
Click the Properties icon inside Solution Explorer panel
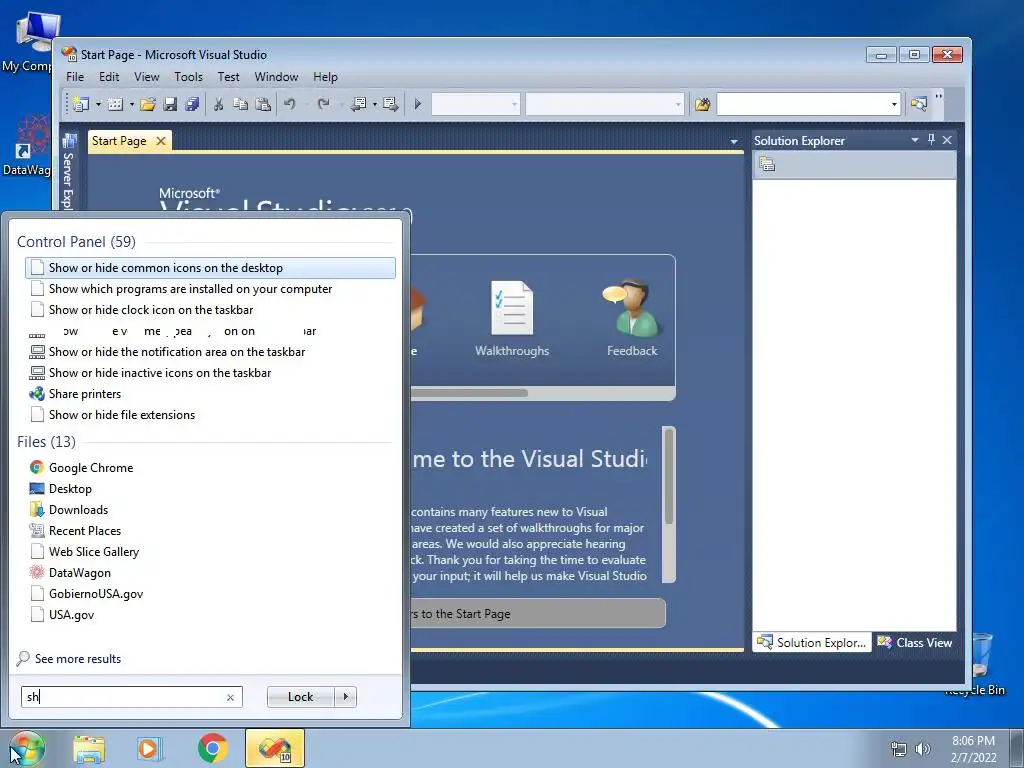[767, 165]
